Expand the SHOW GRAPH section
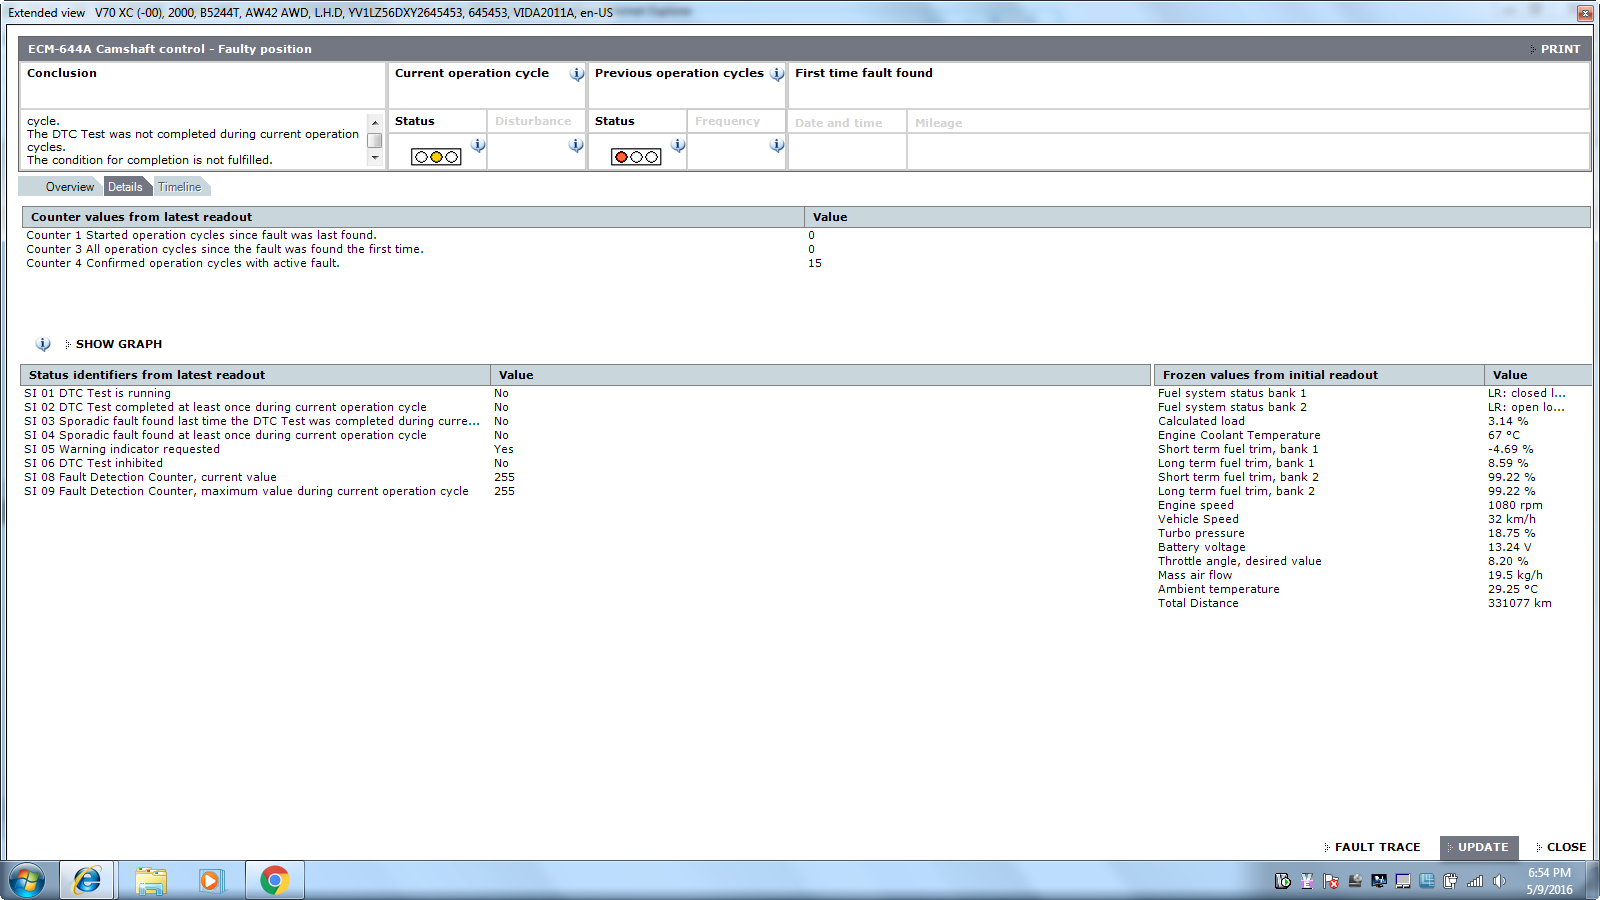This screenshot has width=1600, height=900. pyautogui.click(x=118, y=344)
